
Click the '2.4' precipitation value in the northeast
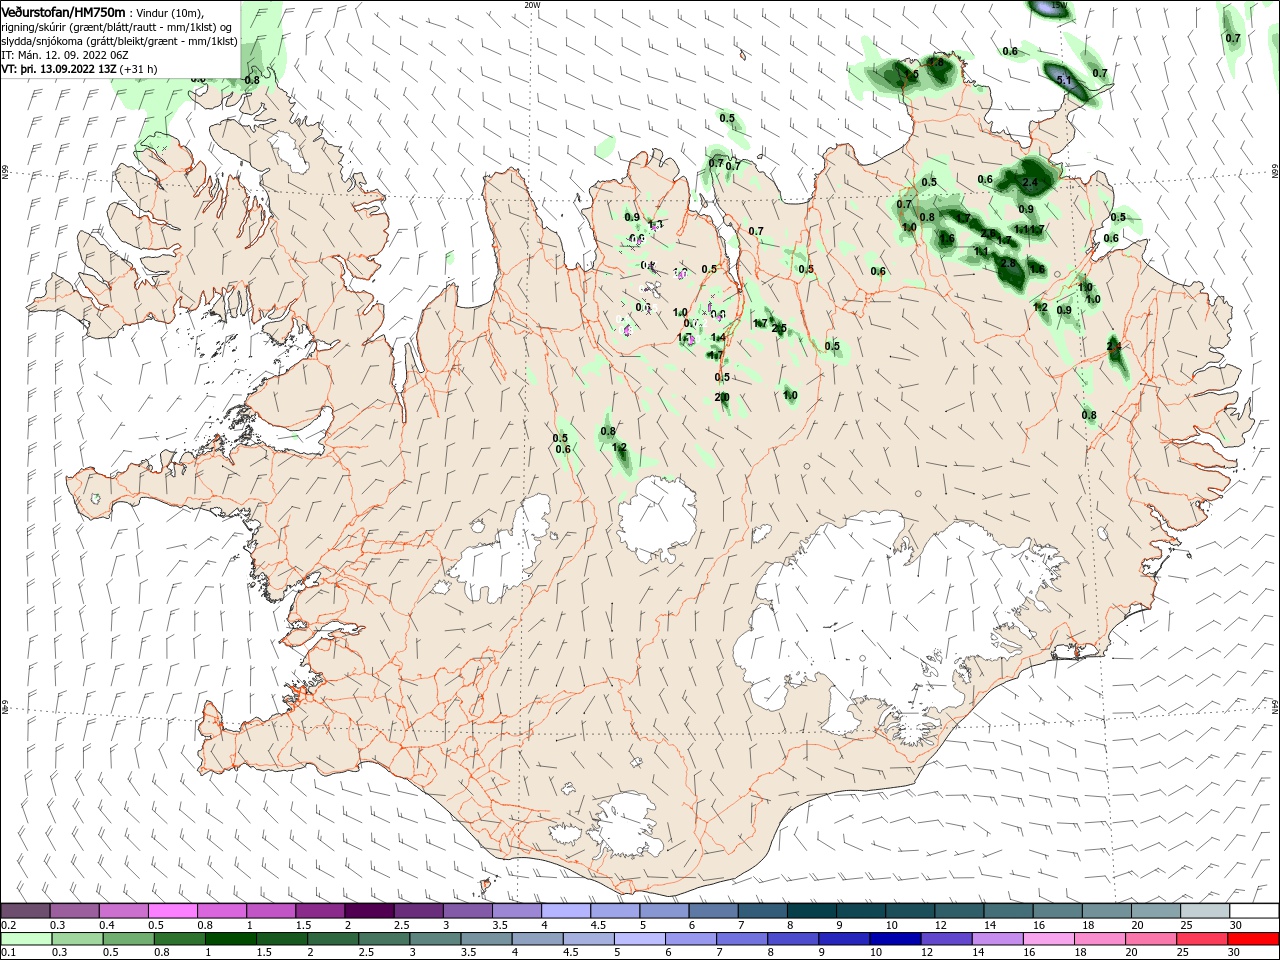(x=1031, y=182)
